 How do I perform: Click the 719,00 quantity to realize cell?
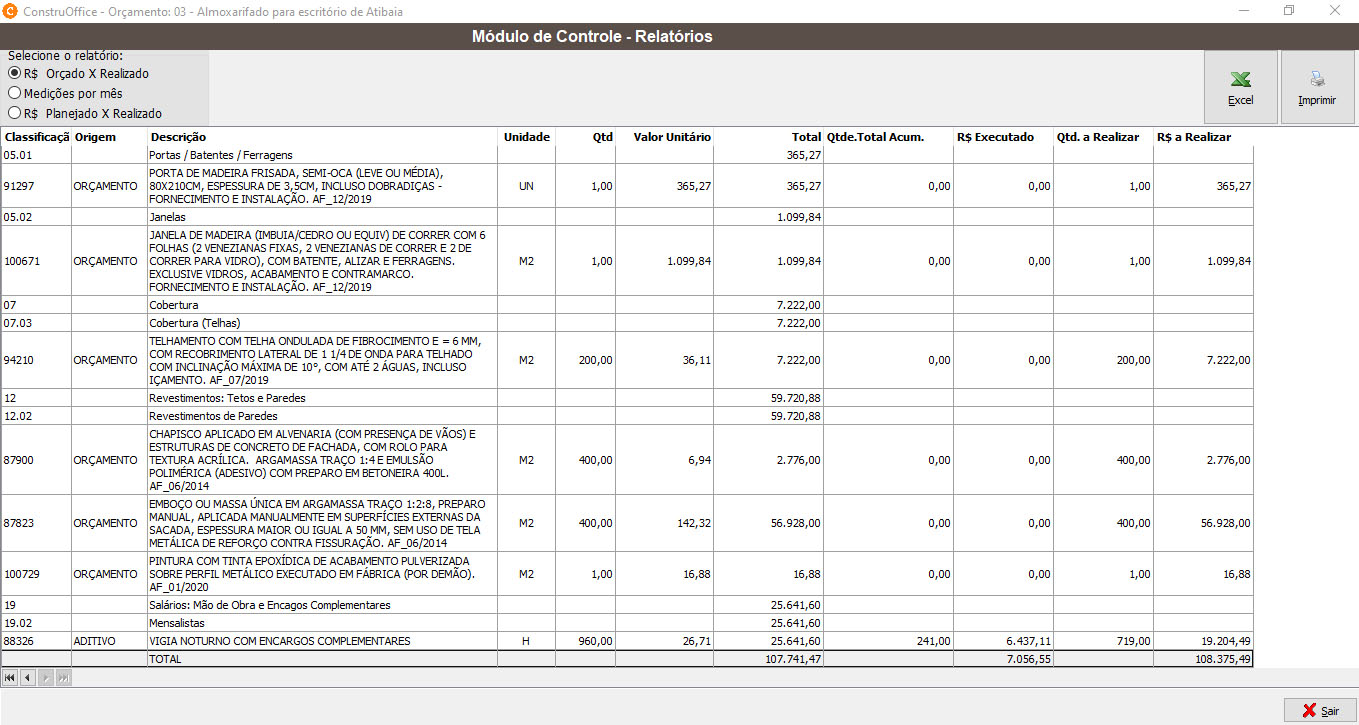point(1103,641)
